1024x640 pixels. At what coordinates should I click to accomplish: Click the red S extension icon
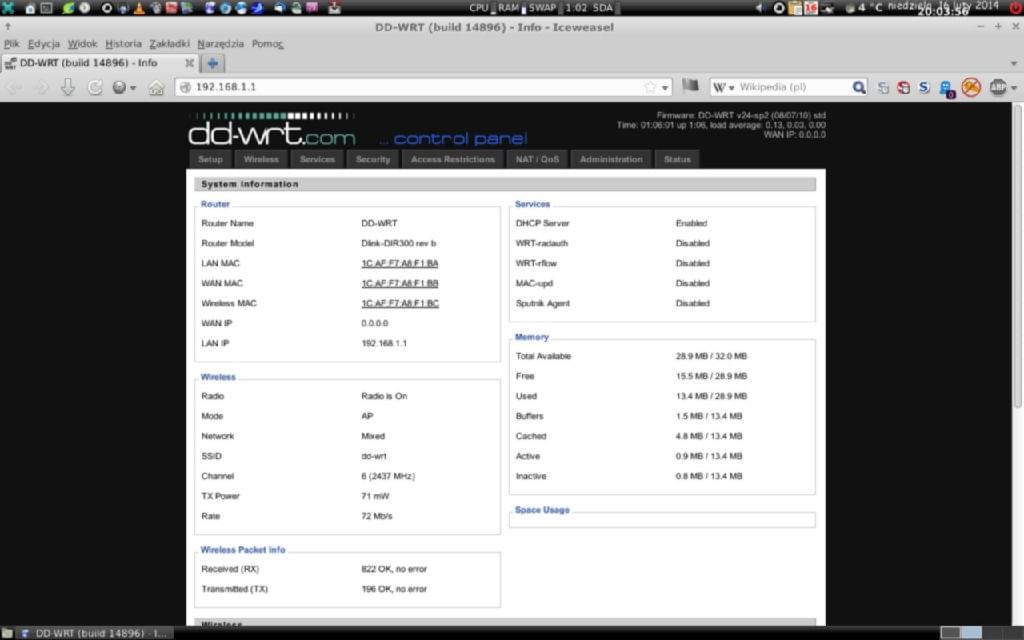point(903,87)
